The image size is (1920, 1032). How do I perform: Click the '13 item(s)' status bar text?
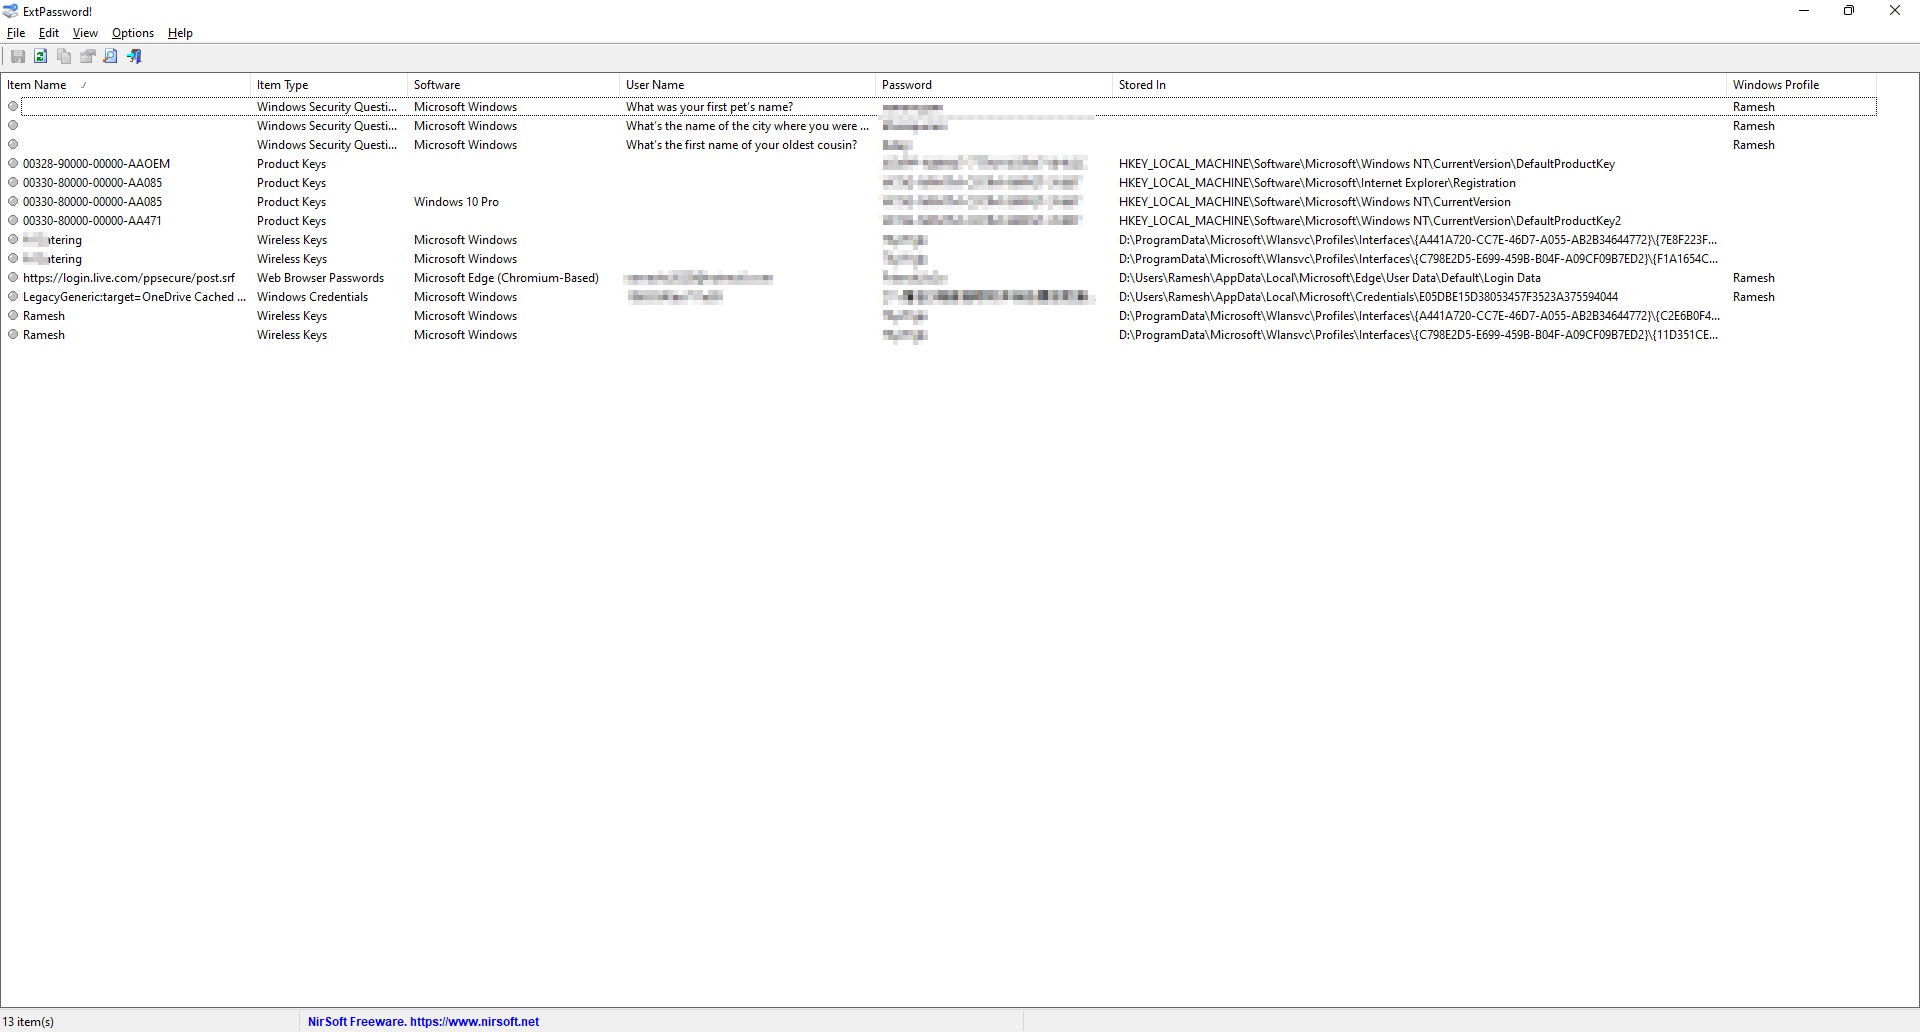pyautogui.click(x=28, y=1022)
